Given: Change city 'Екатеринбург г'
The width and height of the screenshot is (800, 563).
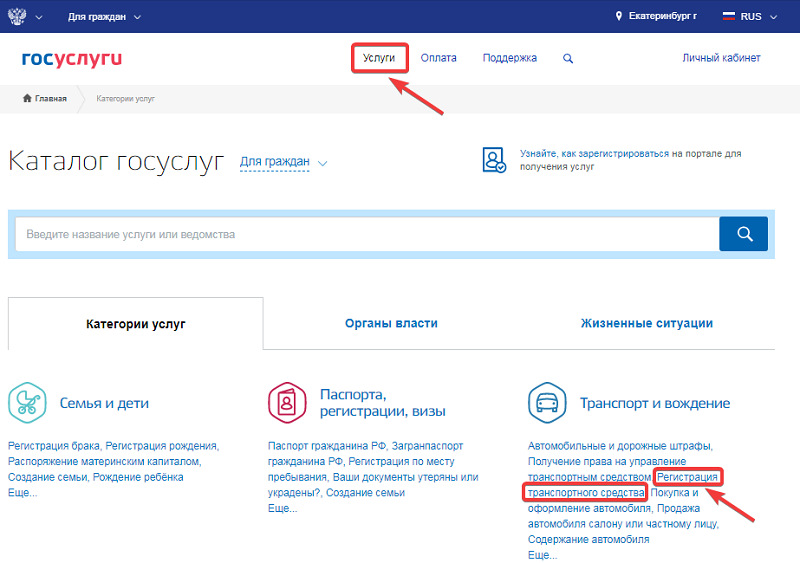Looking at the screenshot, I should coord(662,16).
